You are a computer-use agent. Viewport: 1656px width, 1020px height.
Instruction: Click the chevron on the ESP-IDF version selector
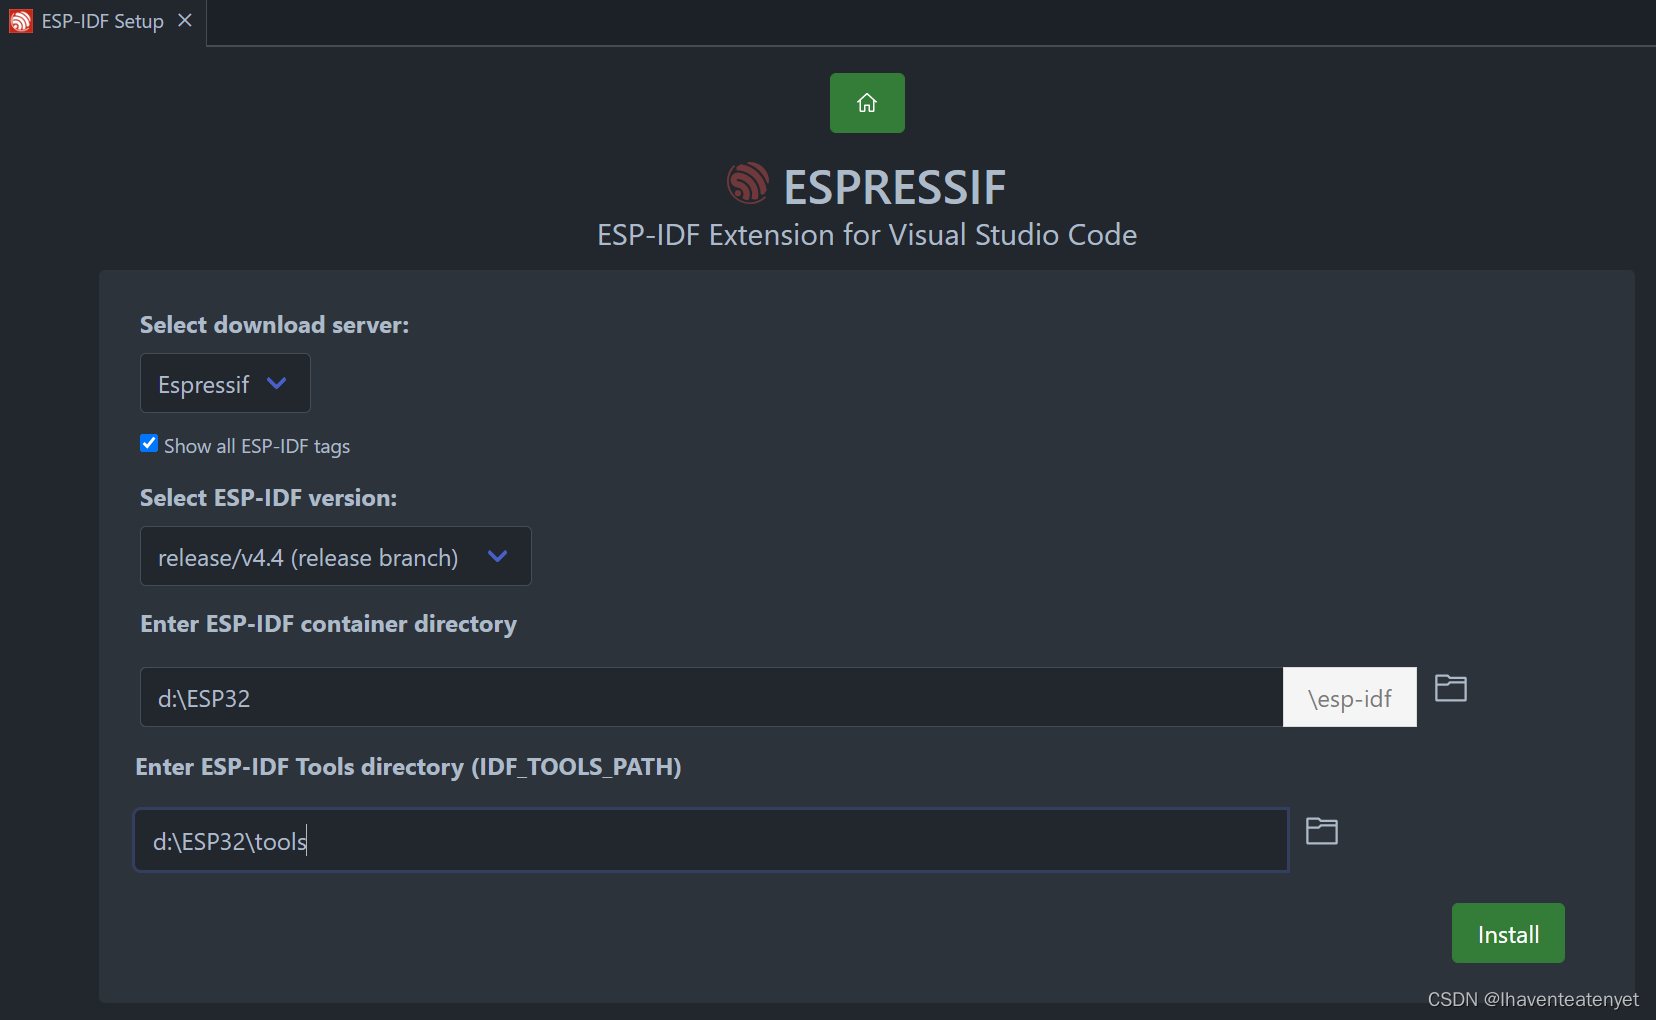point(497,556)
